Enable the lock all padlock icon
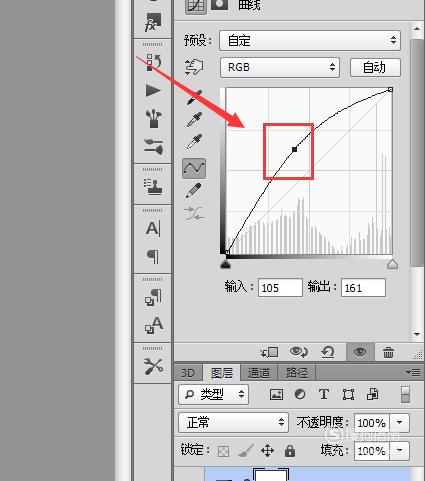The width and height of the screenshot is (425, 481). pyautogui.click(x=290, y=451)
